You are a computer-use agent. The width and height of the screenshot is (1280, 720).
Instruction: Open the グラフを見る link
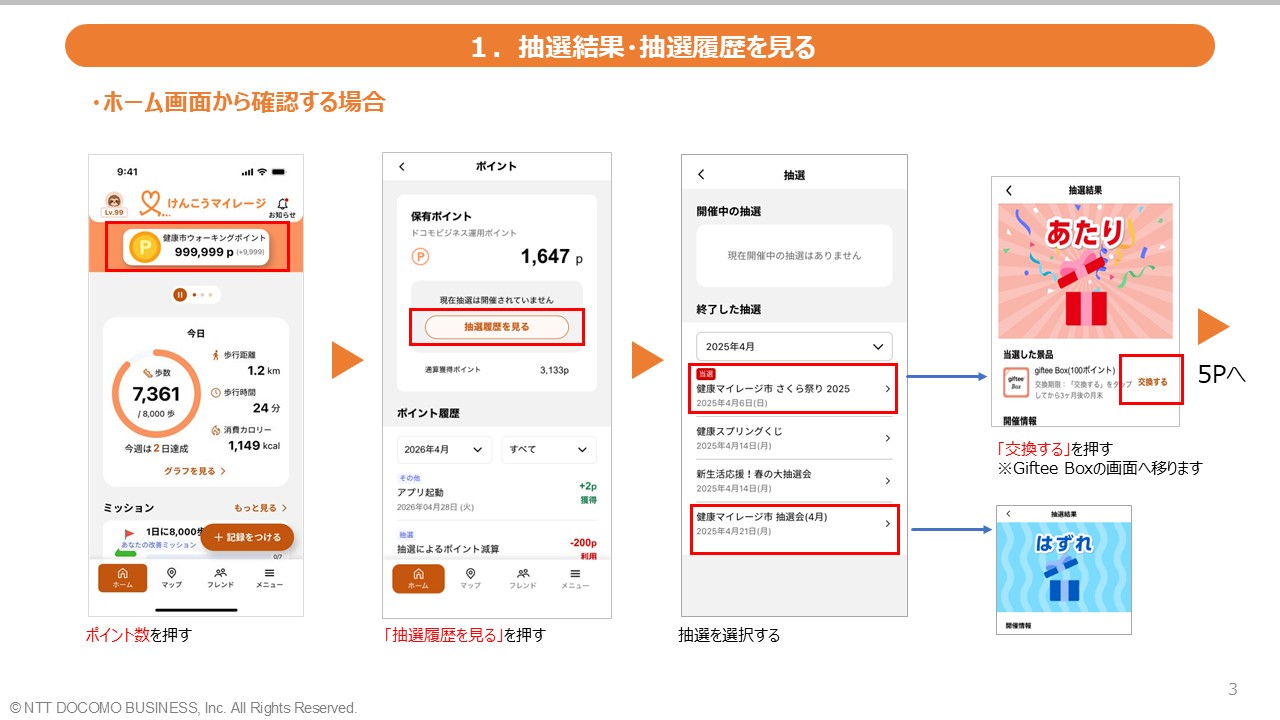pyautogui.click(x=195, y=471)
